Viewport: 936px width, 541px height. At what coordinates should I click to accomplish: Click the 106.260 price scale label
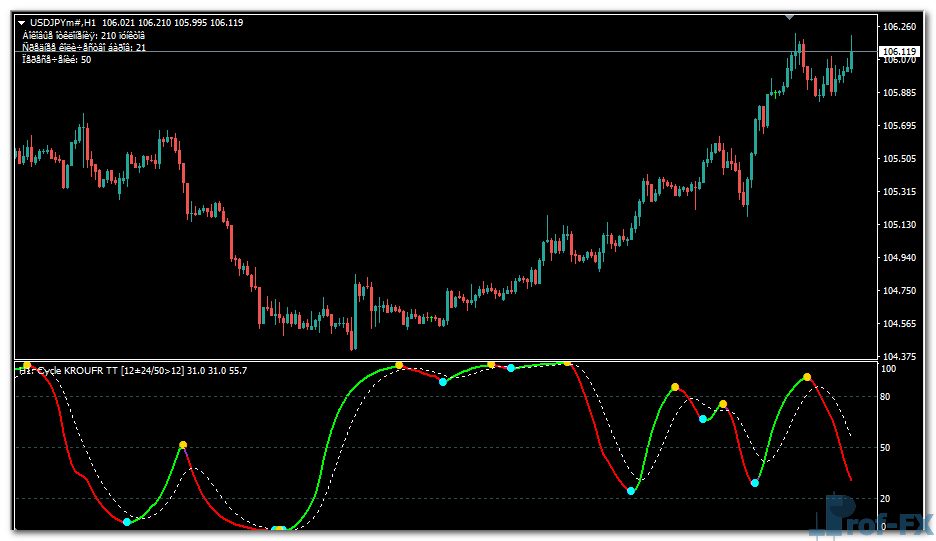coord(900,26)
